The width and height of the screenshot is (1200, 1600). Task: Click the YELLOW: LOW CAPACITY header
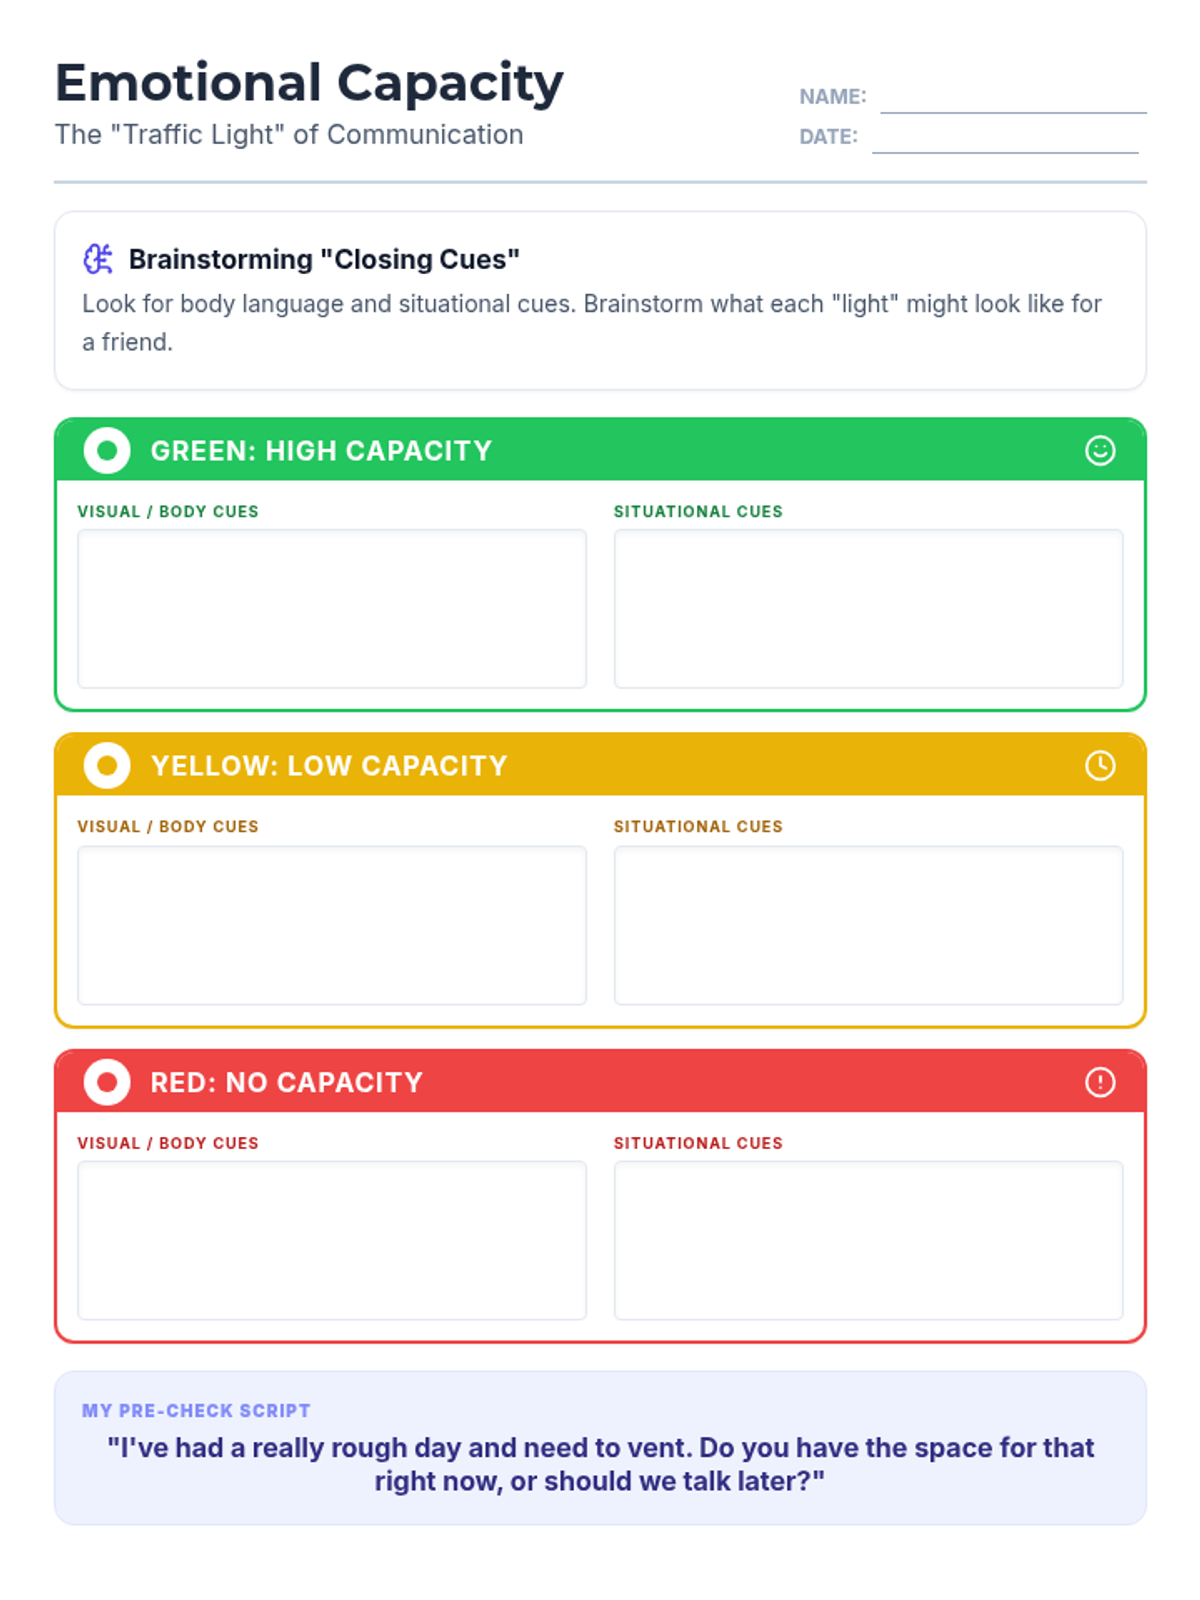(x=329, y=766)
